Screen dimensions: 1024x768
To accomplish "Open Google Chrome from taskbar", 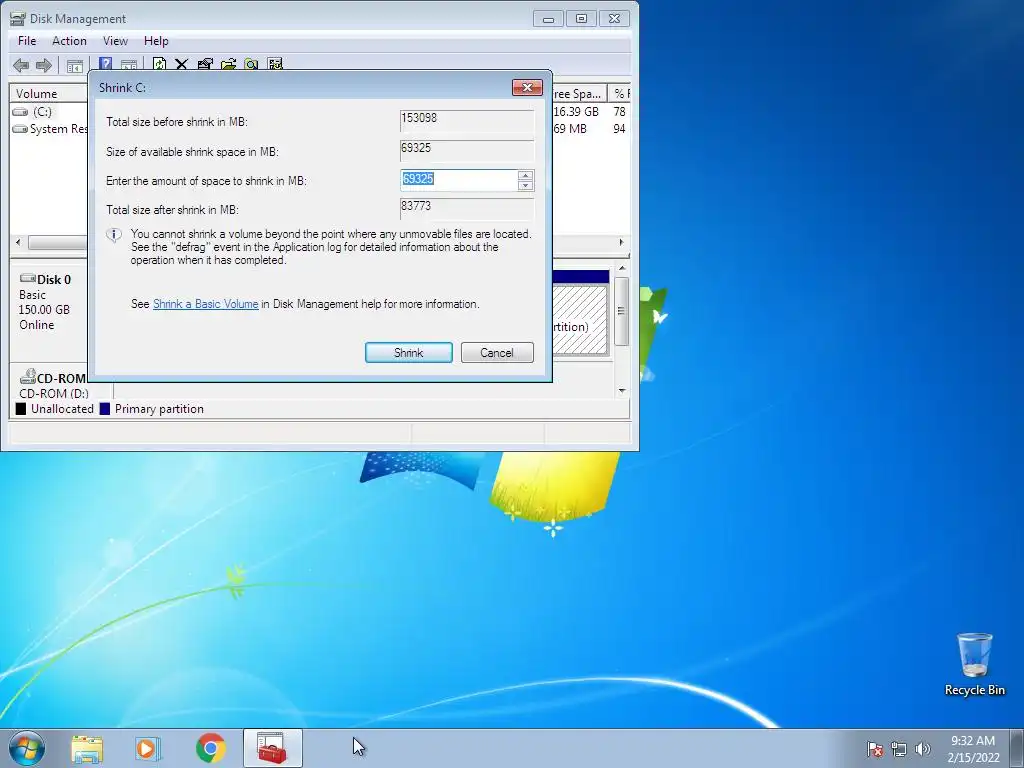I will tap(210, 748).
